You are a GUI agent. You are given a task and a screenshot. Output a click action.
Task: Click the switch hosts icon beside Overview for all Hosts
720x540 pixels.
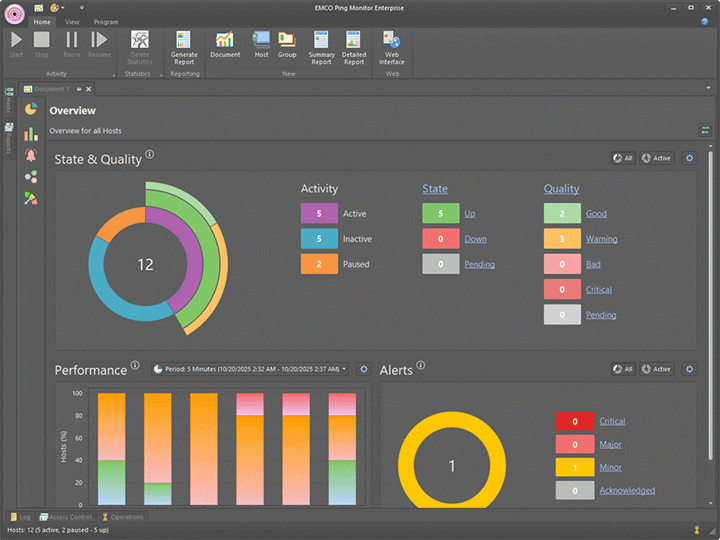point(705,130)
